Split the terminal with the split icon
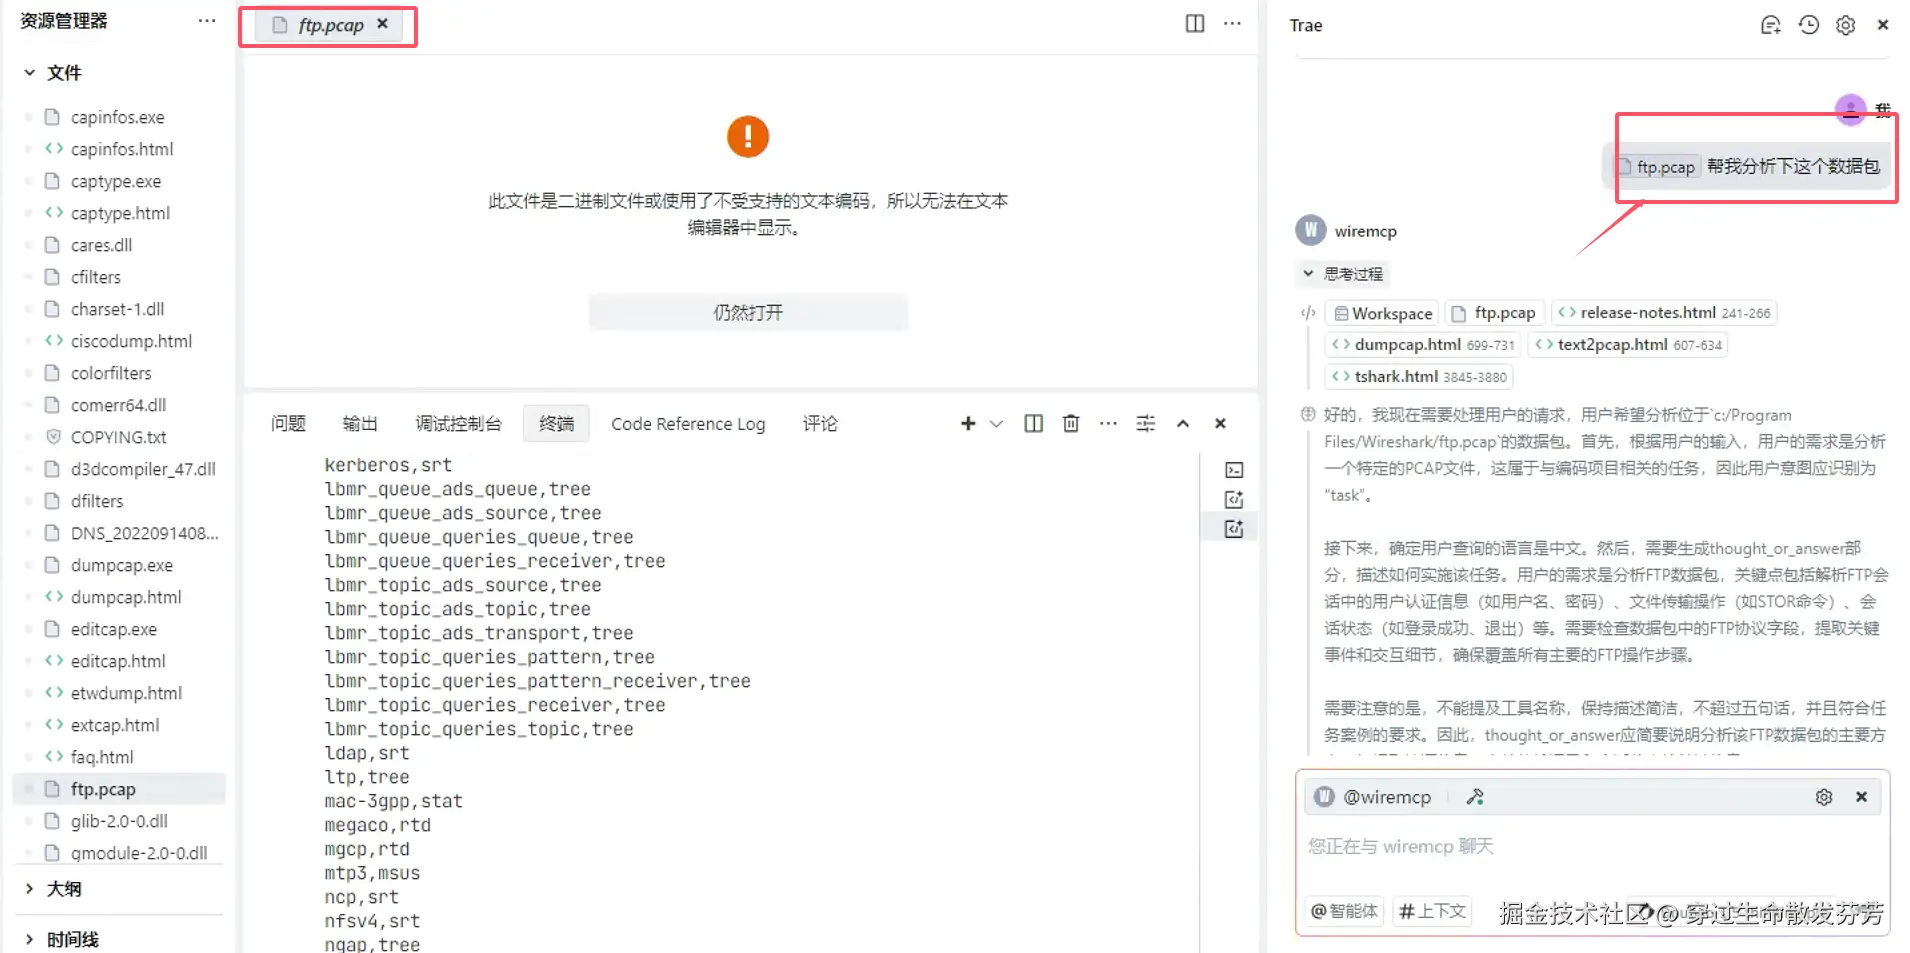Screen dimensions: 1910x953 coord(1033,423)
